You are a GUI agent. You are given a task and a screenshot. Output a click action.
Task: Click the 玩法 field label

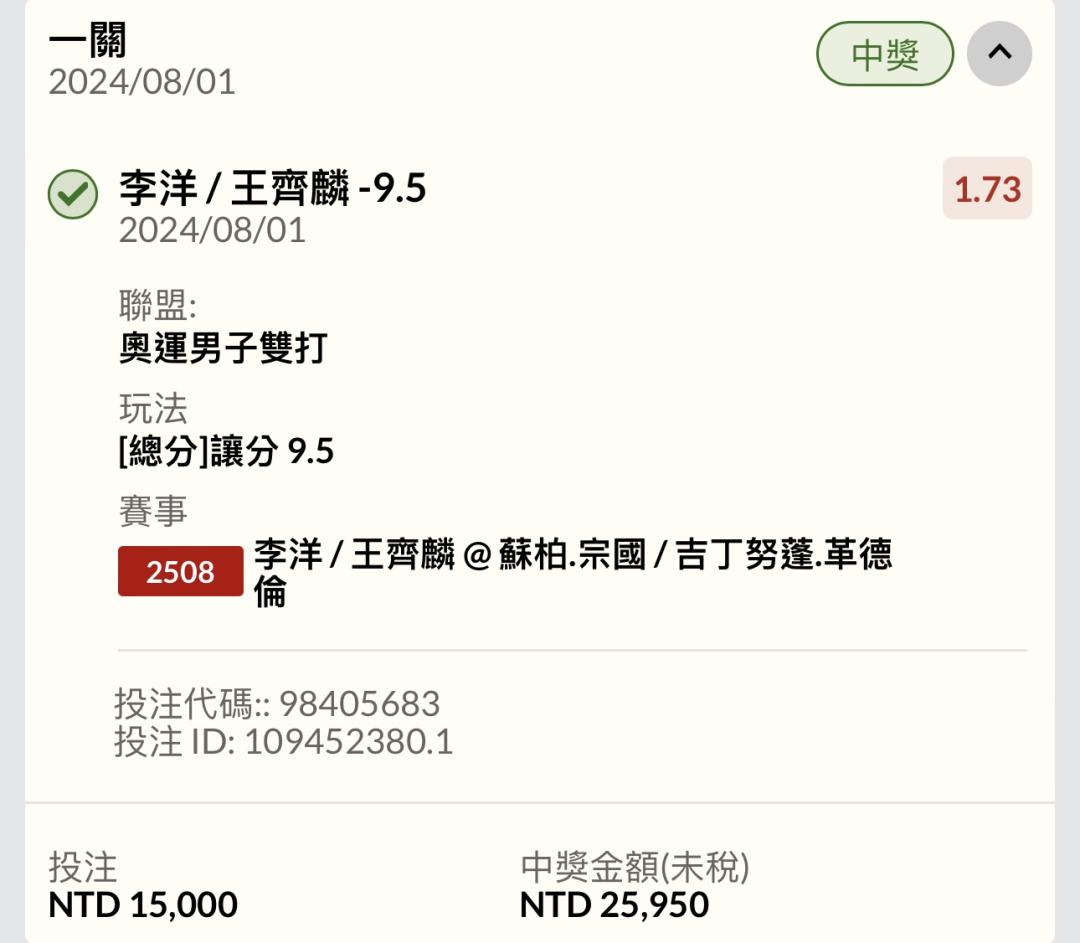[153, 408]
